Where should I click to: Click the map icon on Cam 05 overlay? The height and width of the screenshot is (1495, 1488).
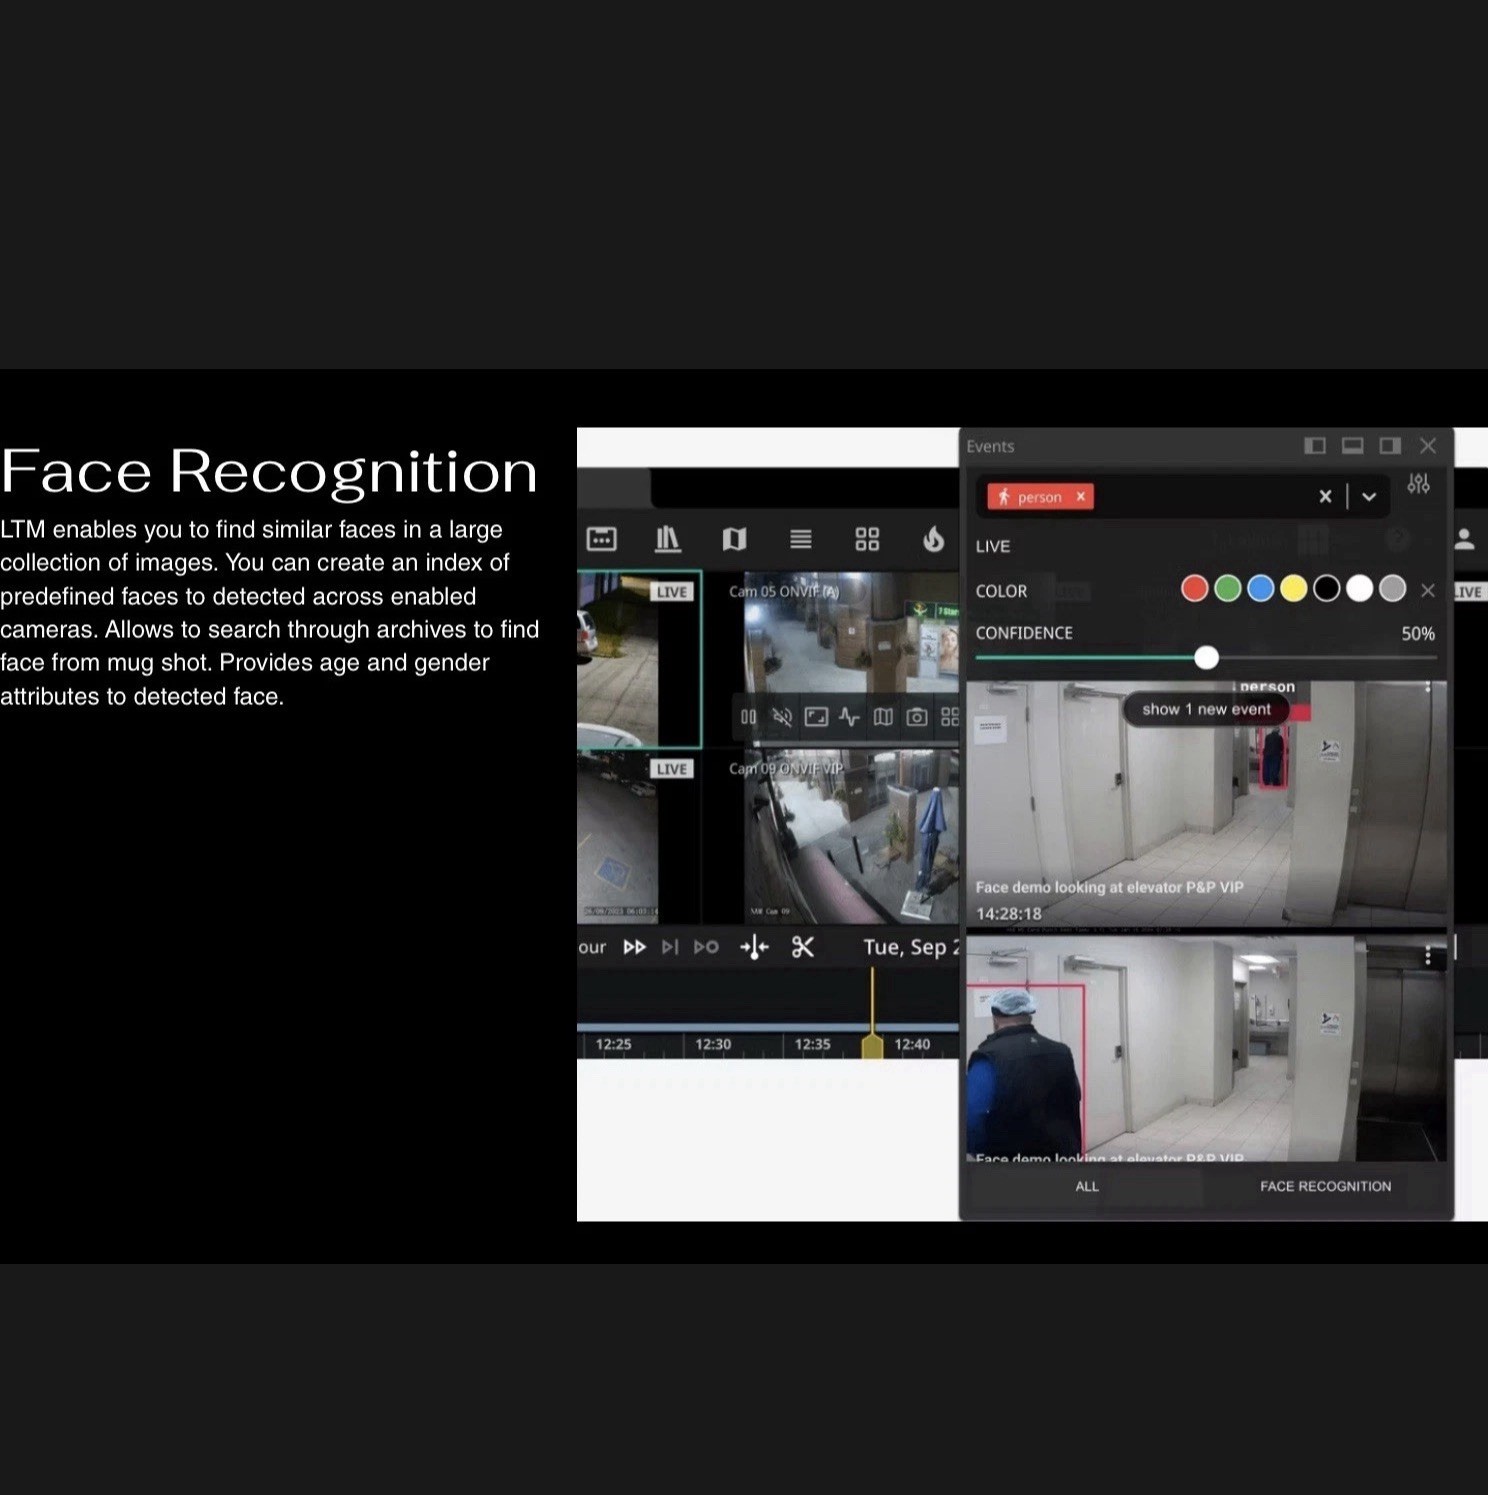click(x=883, y=717)
